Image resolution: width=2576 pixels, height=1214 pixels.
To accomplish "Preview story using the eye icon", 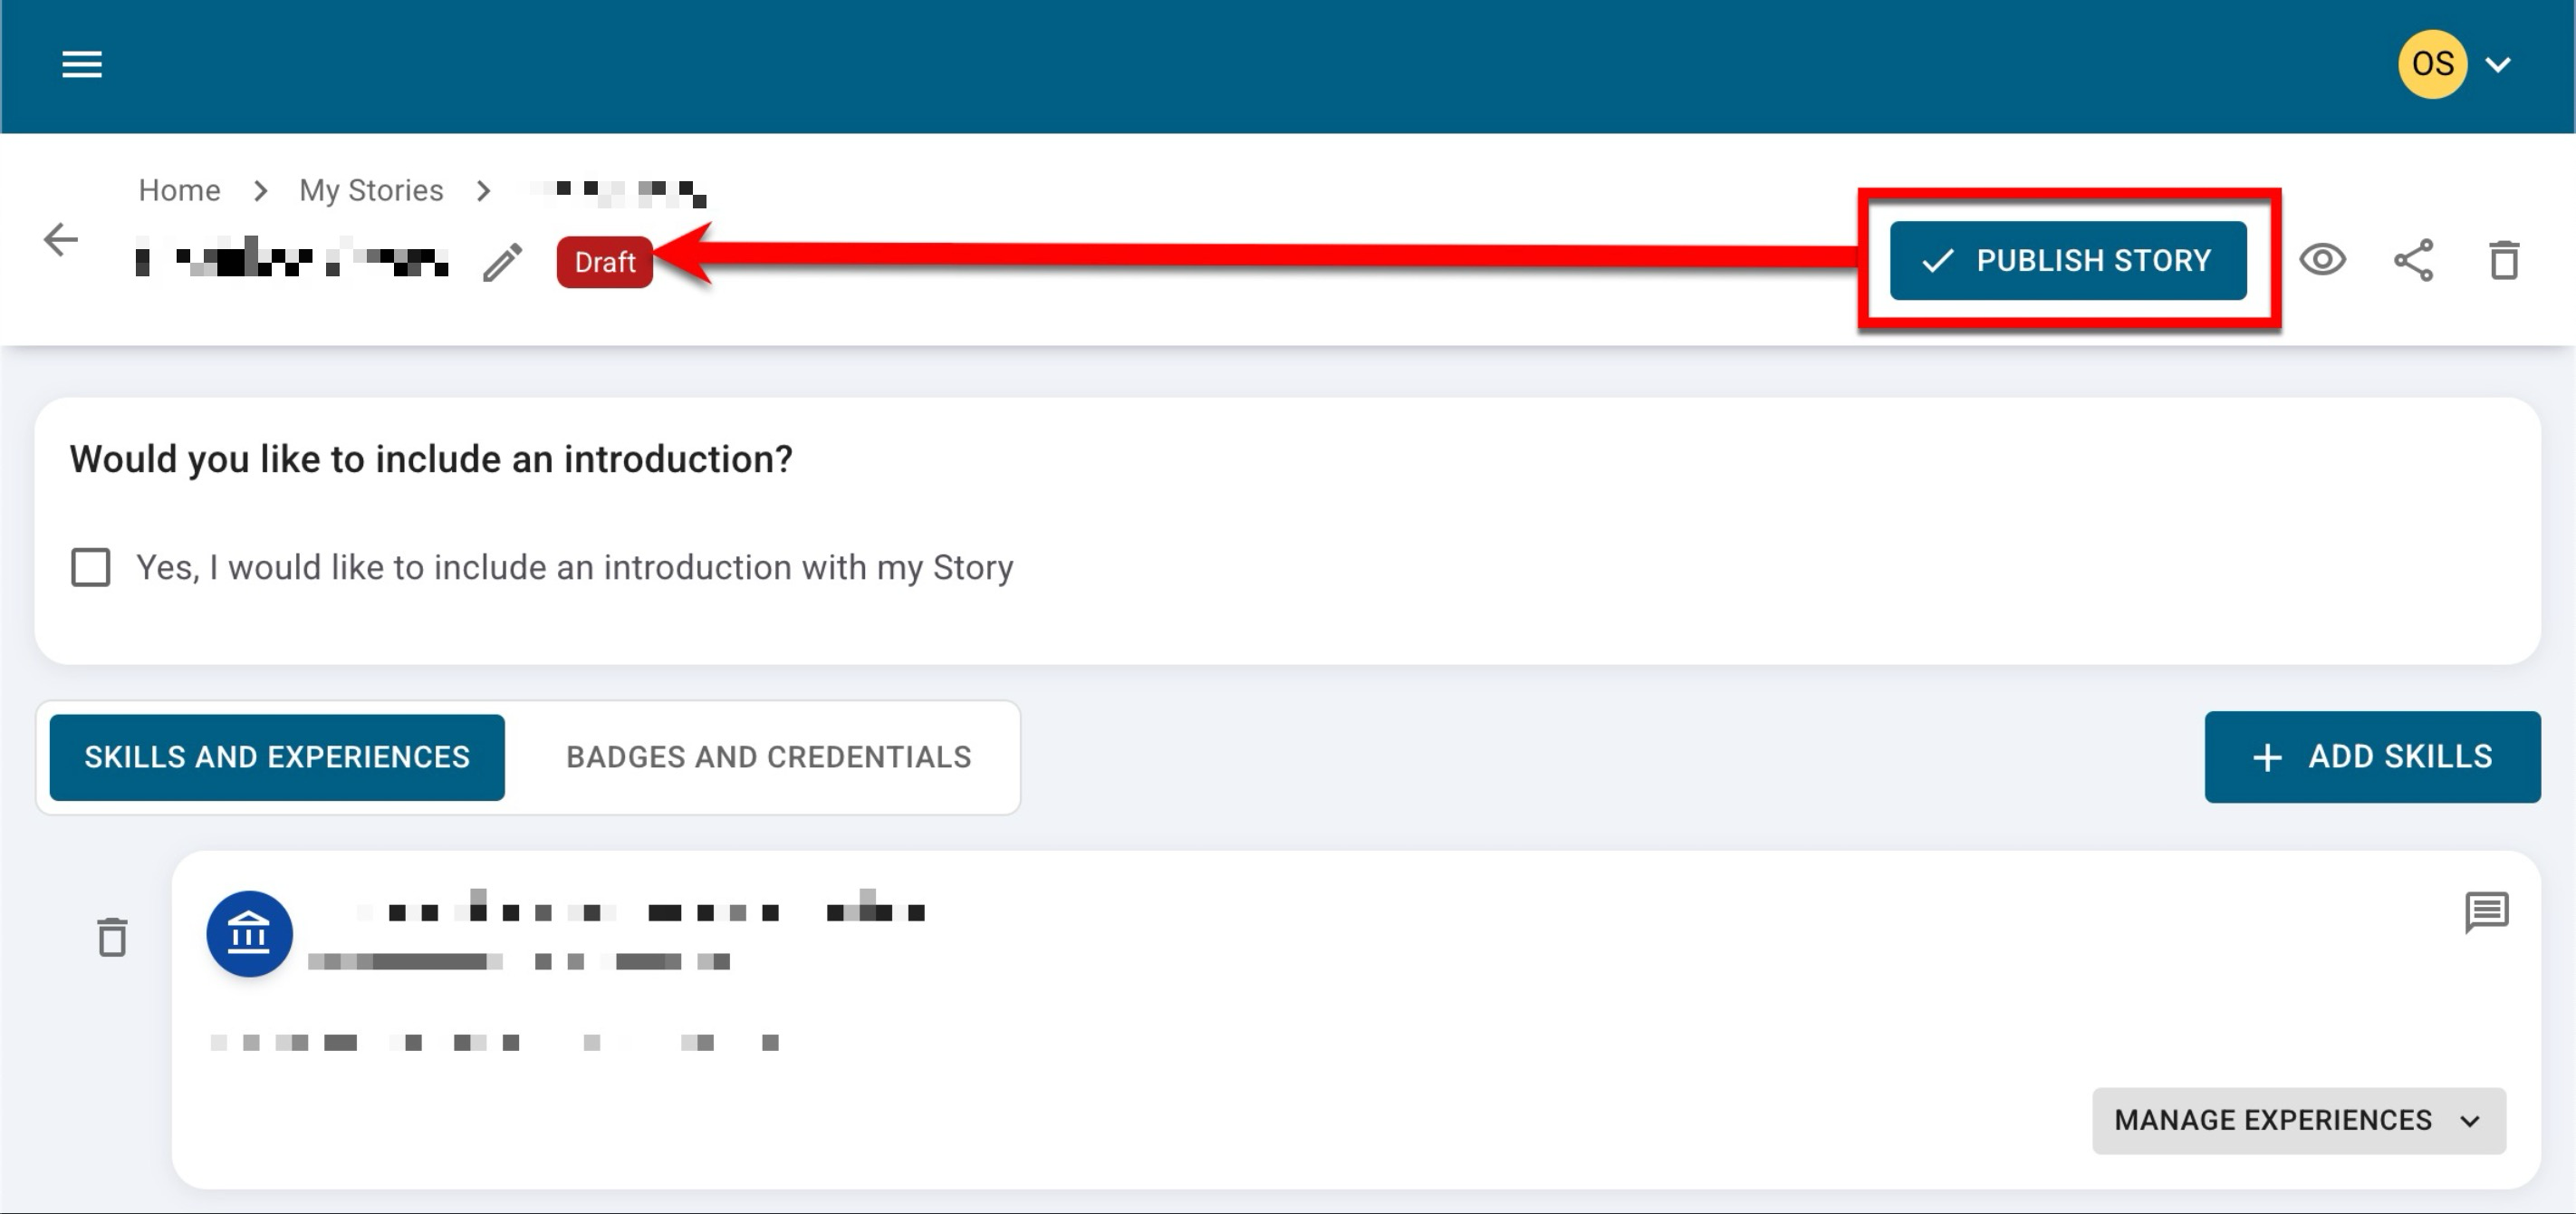I will point(2322,260).
